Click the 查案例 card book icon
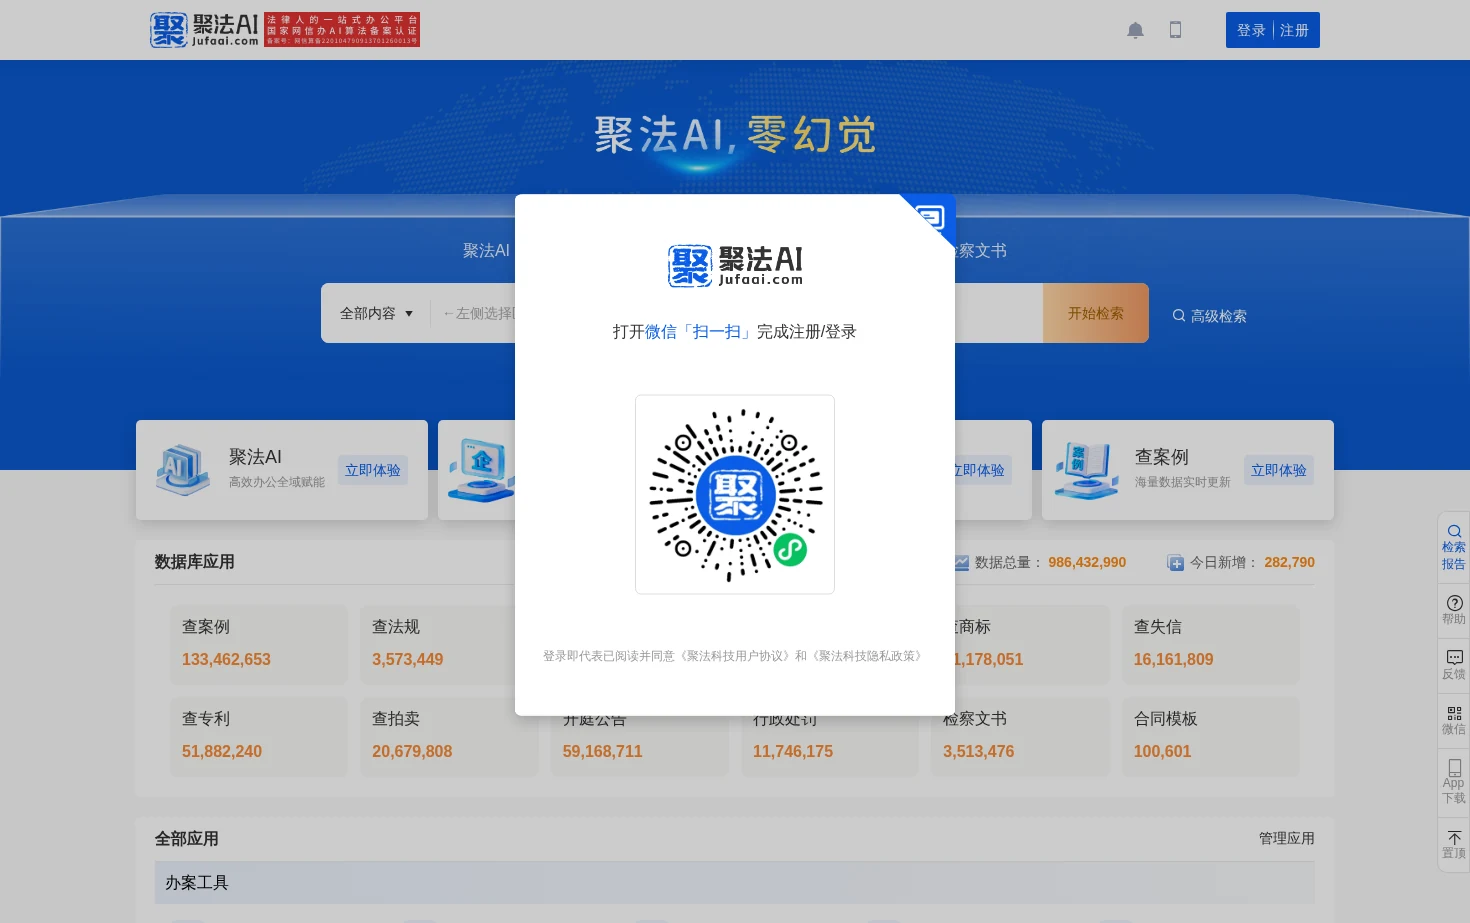Viewport: 1470px width, 923px height. click(1086, 470)
